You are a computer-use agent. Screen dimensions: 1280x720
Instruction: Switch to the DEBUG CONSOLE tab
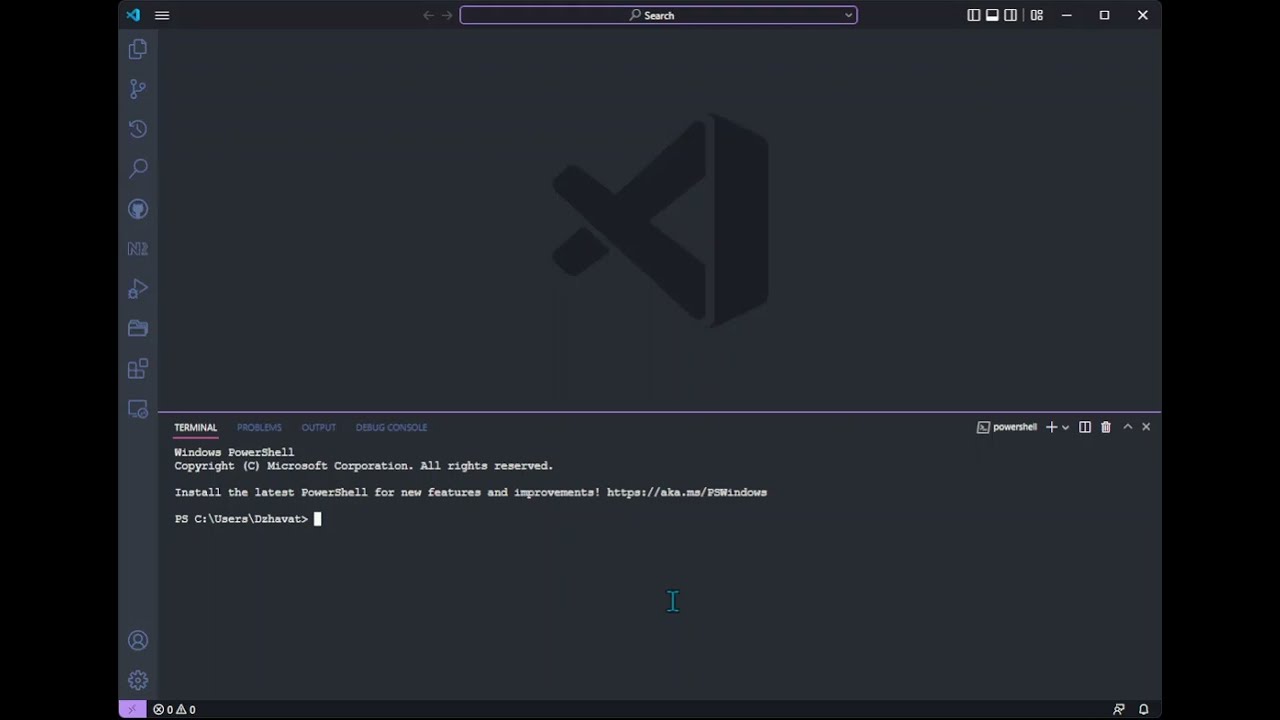click(391, 427)
